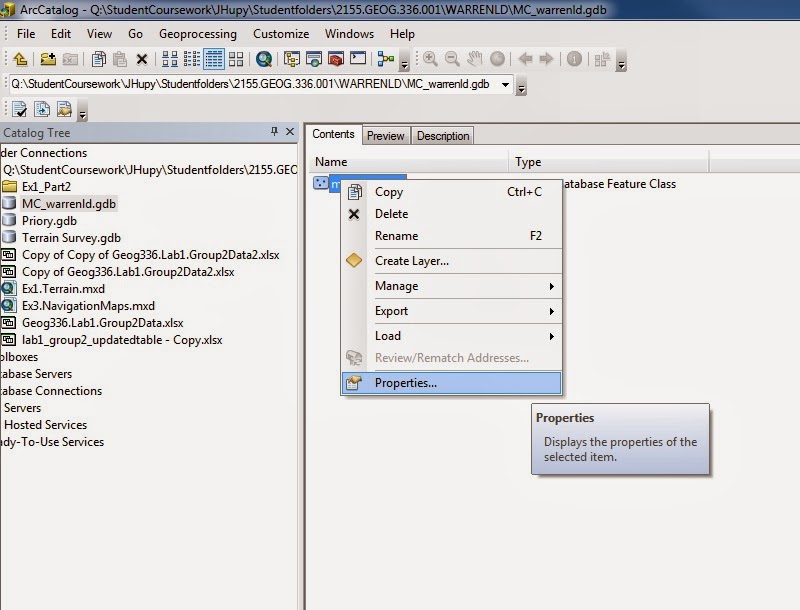Open the ArcToolbox window icon

pos(336,59)
